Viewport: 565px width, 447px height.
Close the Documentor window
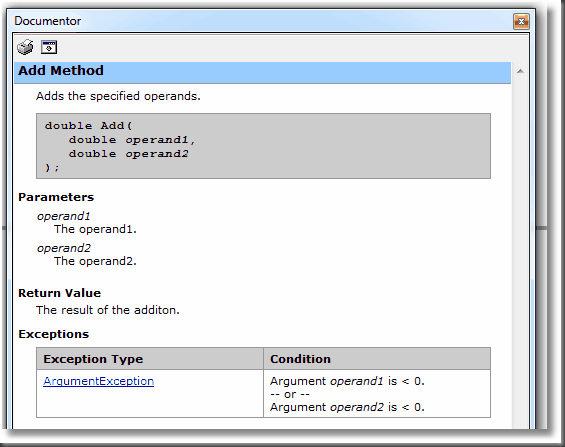coord(521,22)
